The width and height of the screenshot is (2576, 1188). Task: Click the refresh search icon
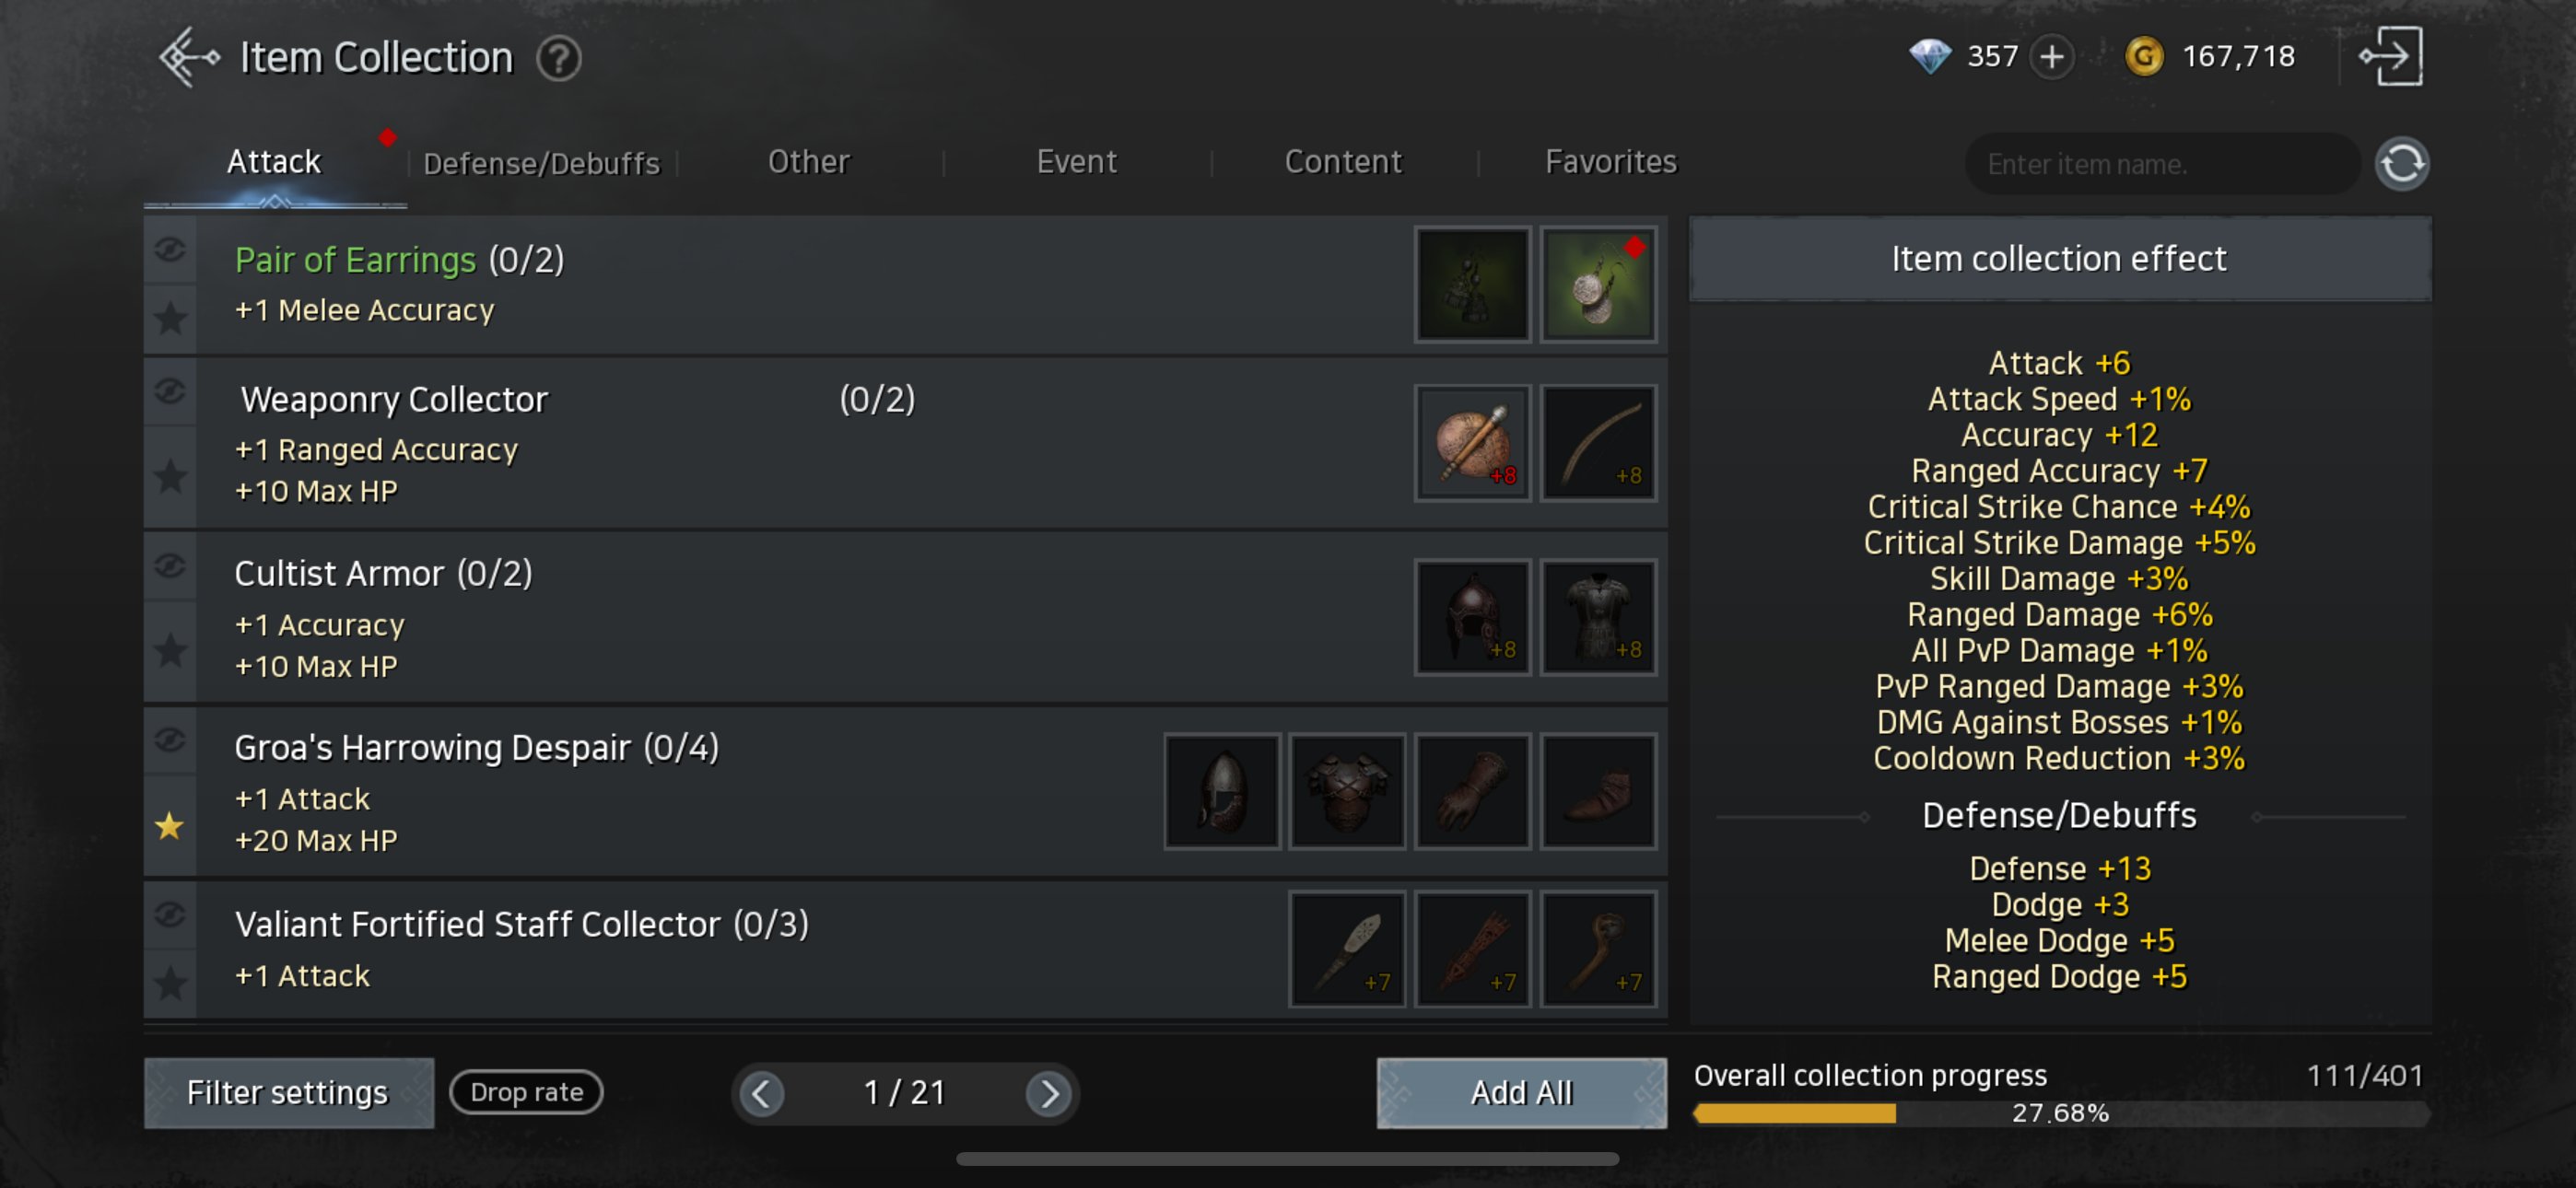[2401, 163]
